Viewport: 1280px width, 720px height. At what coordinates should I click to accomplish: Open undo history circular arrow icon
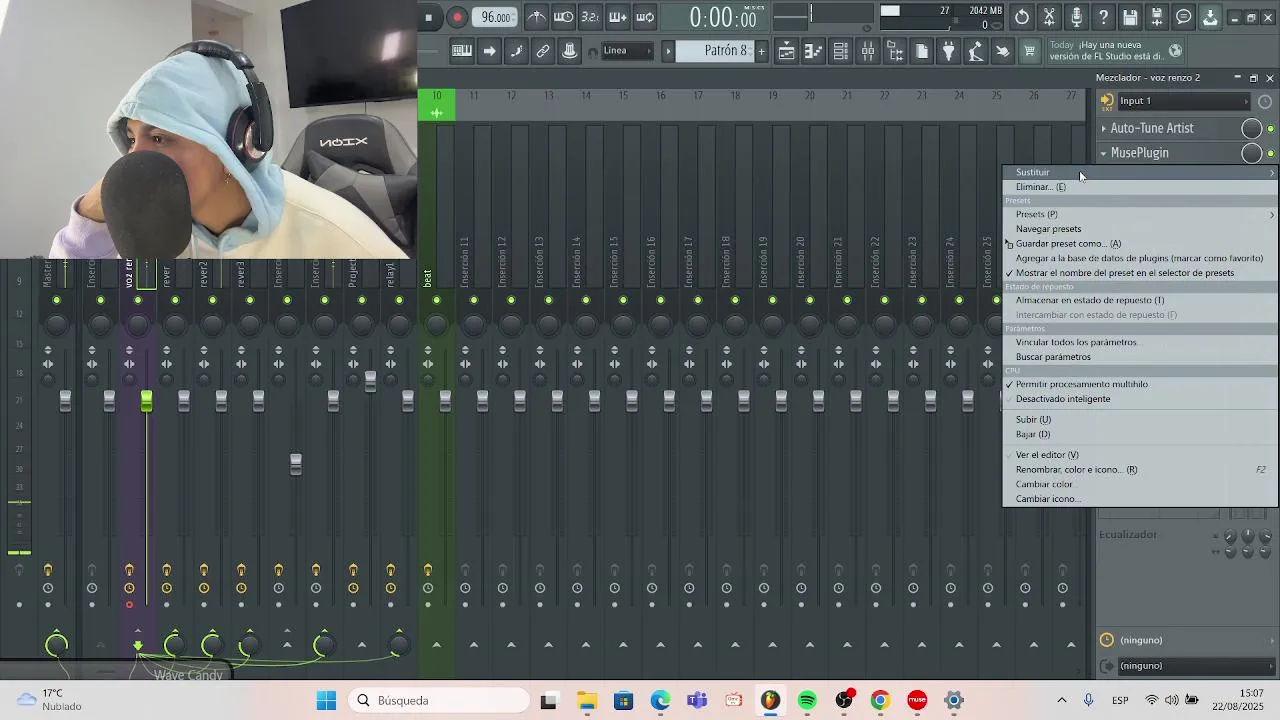[x=1022, y=17]
